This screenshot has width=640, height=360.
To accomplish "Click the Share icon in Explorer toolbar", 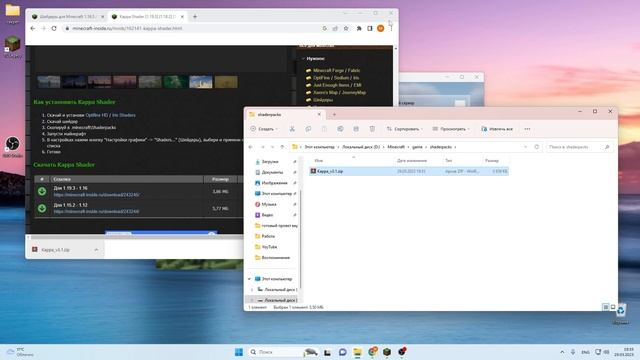I will [356, 129].
